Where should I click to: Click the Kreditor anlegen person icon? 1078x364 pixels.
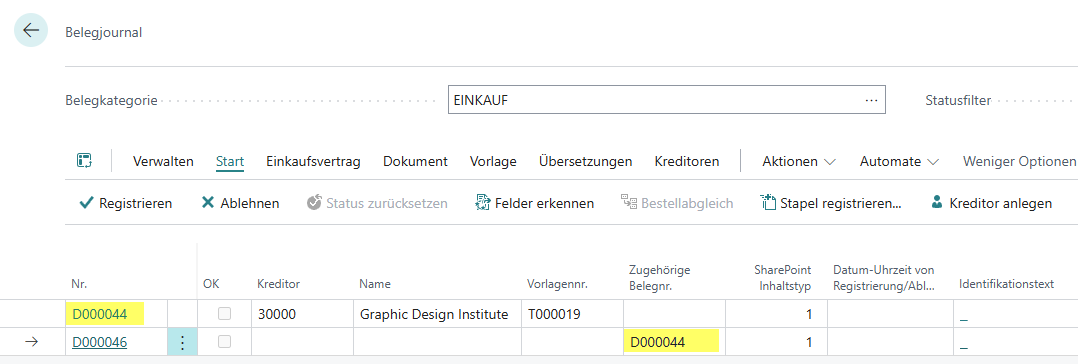point(936,203)
